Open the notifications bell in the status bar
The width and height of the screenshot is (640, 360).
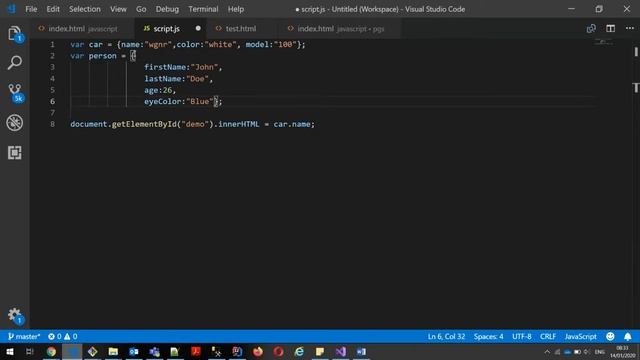pos(628,336)
